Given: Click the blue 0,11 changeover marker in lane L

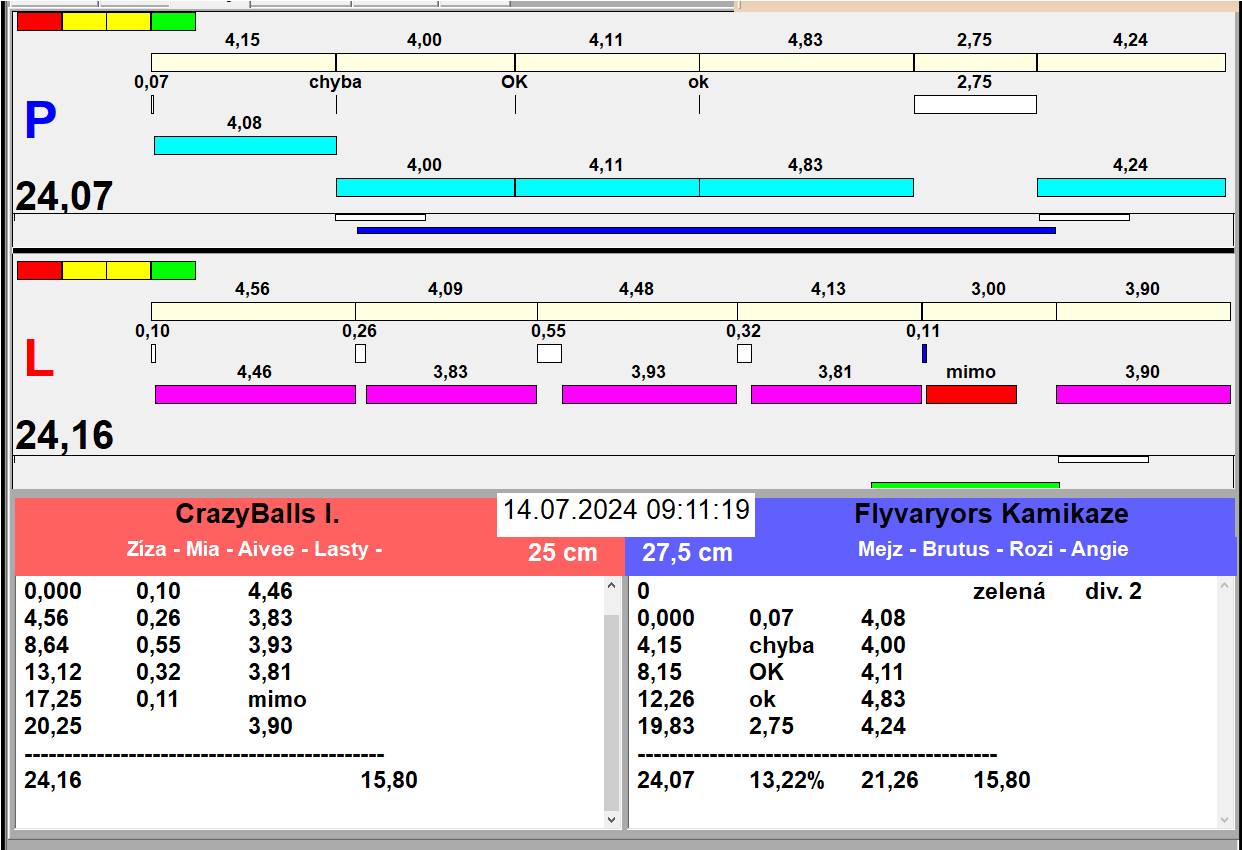Looking at the screenshot, I should click(x=924, y=353).
